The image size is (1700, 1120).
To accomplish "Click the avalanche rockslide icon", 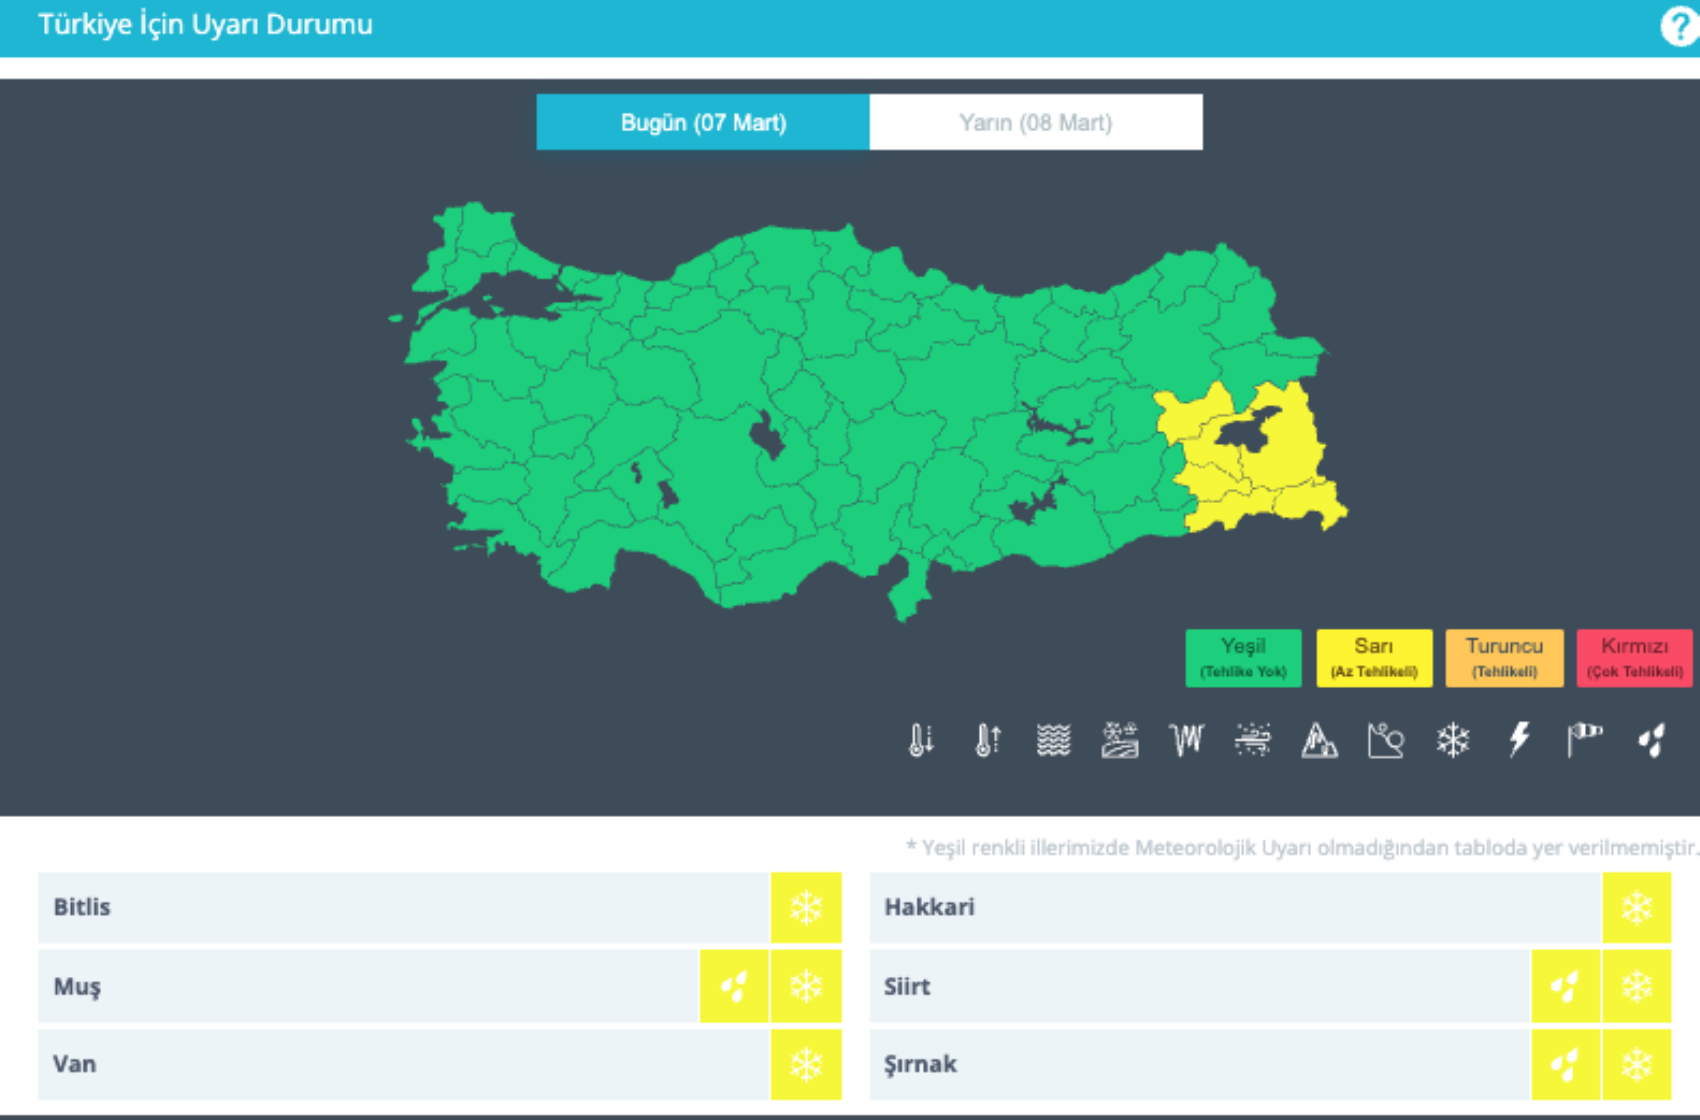I will pyautogui.click(x=1319, y=741).
